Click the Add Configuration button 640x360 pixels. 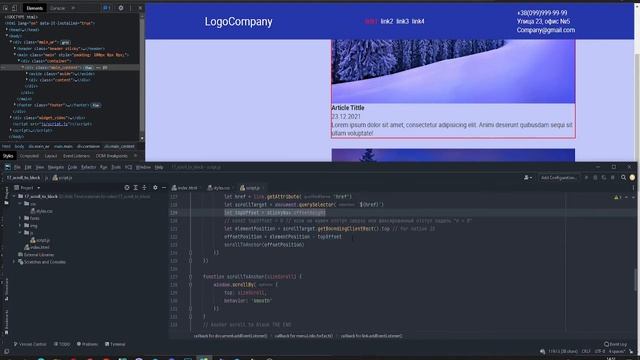click(x=558, y=178)
